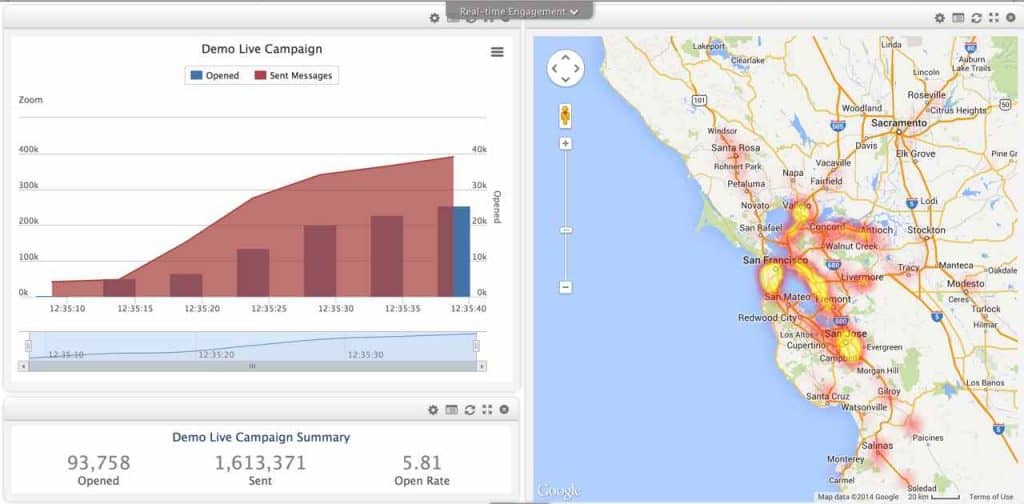Click the Opened bar at 12:35:15
The height and width of the screenshot is (504, 1024).
click(x=120, y=288)
